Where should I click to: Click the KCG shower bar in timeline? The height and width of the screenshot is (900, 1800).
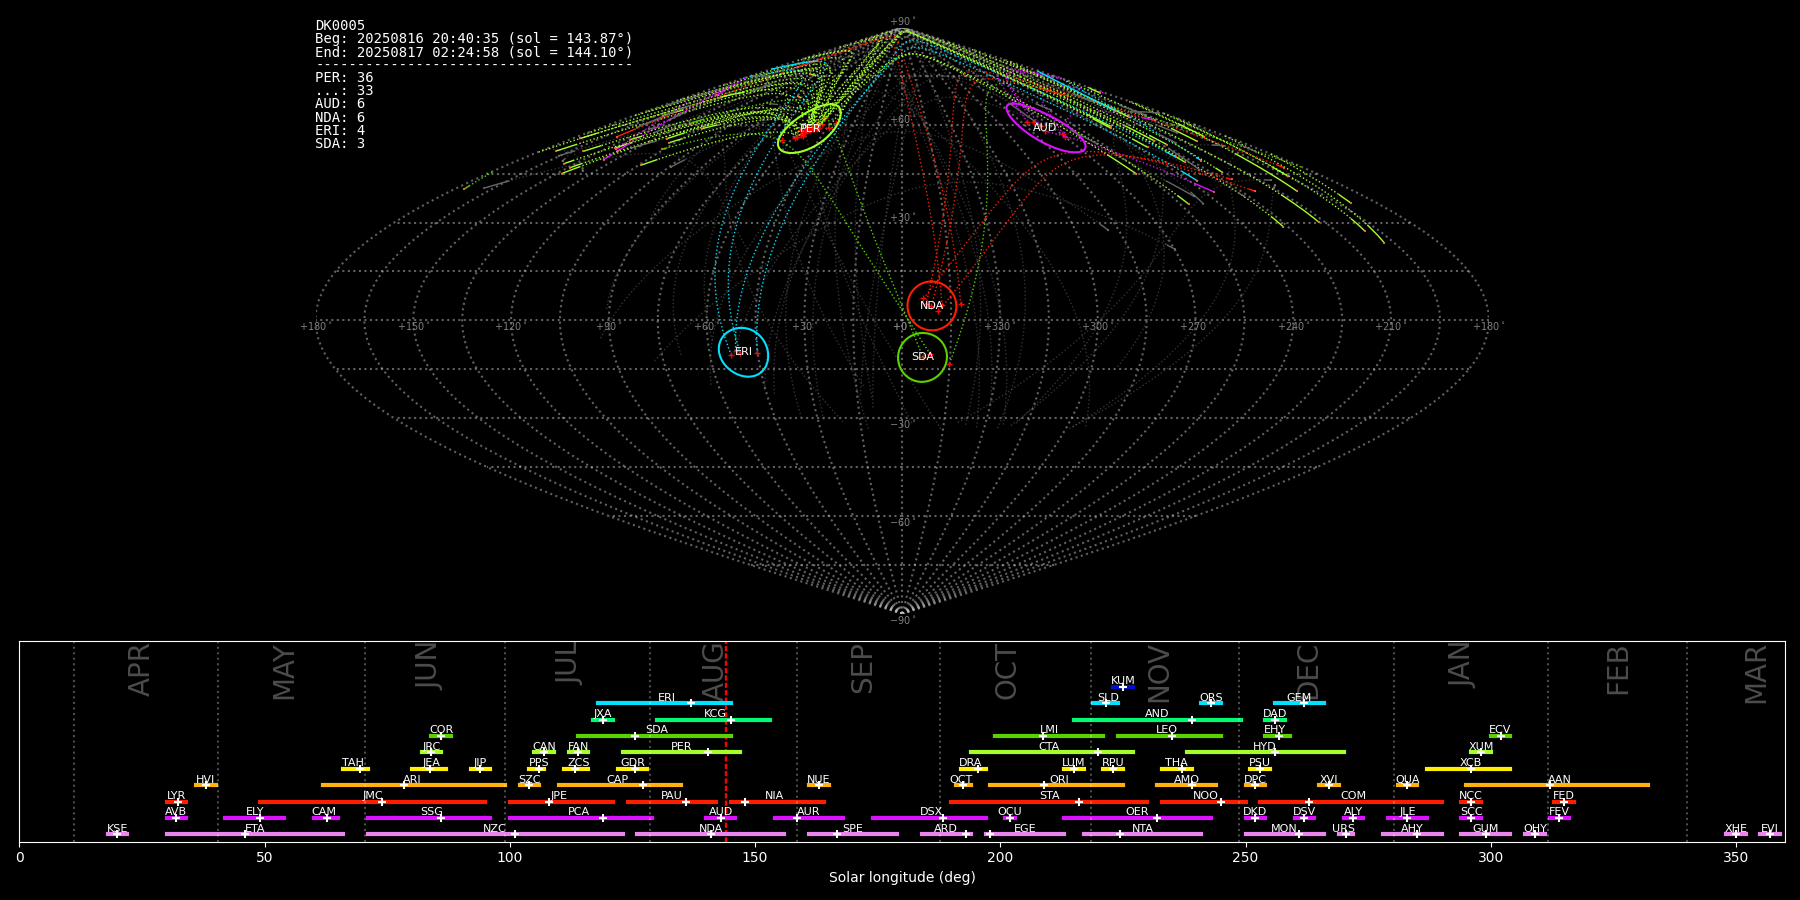click(713, 720)
